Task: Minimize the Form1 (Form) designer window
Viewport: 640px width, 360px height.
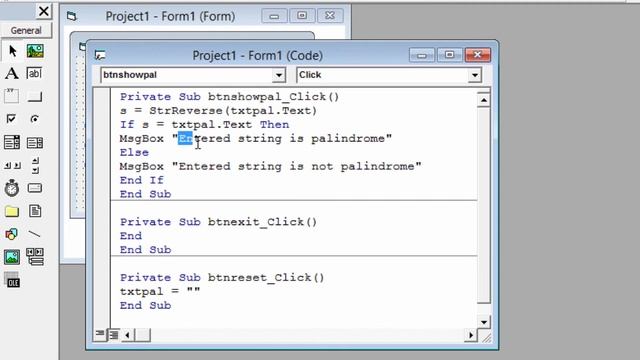Action: pyautogui.click(x=274, y=16)
